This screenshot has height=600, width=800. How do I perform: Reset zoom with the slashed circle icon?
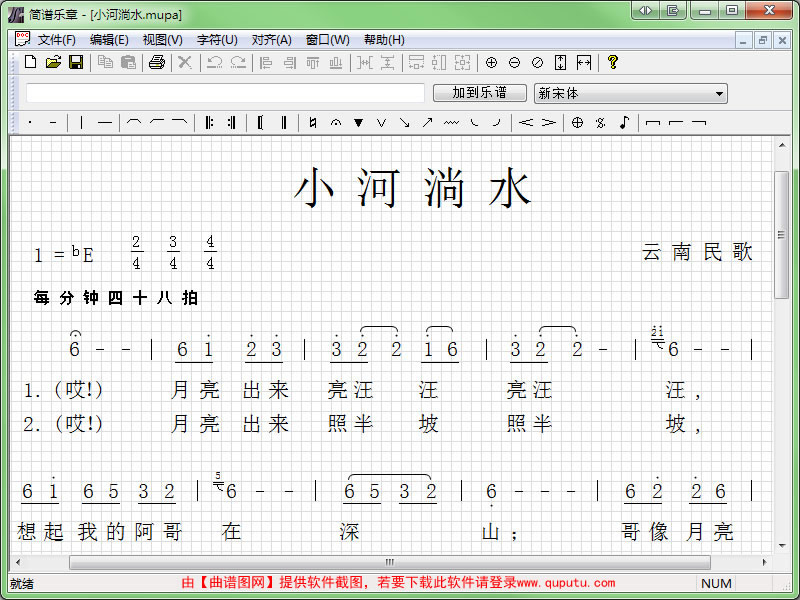click(537, 62)
